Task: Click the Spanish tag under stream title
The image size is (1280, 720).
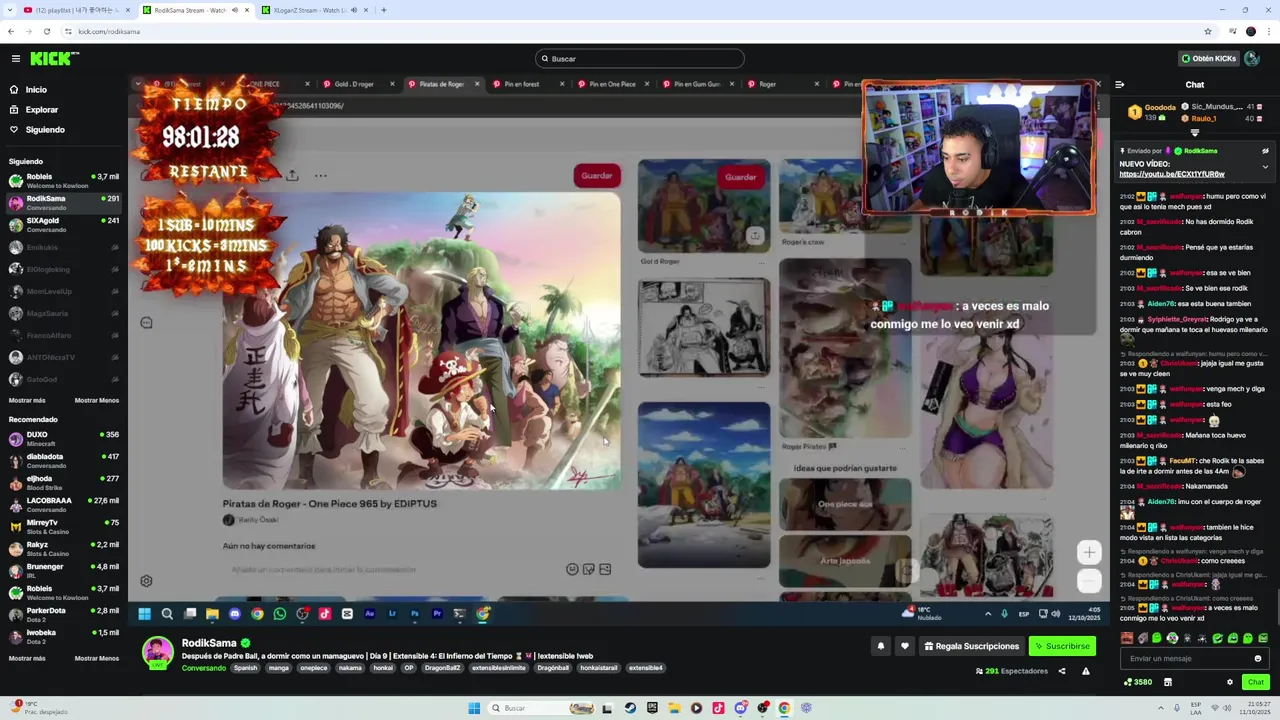Action: pos(245,668)
